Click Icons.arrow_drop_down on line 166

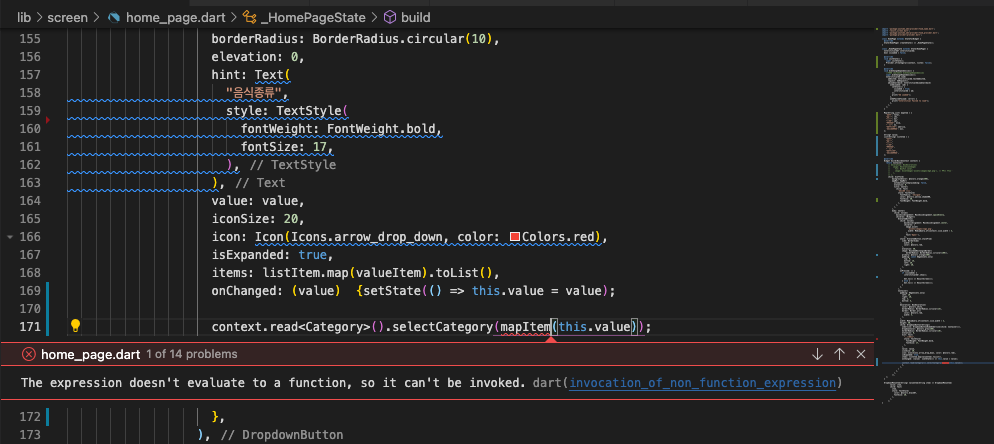366,237
